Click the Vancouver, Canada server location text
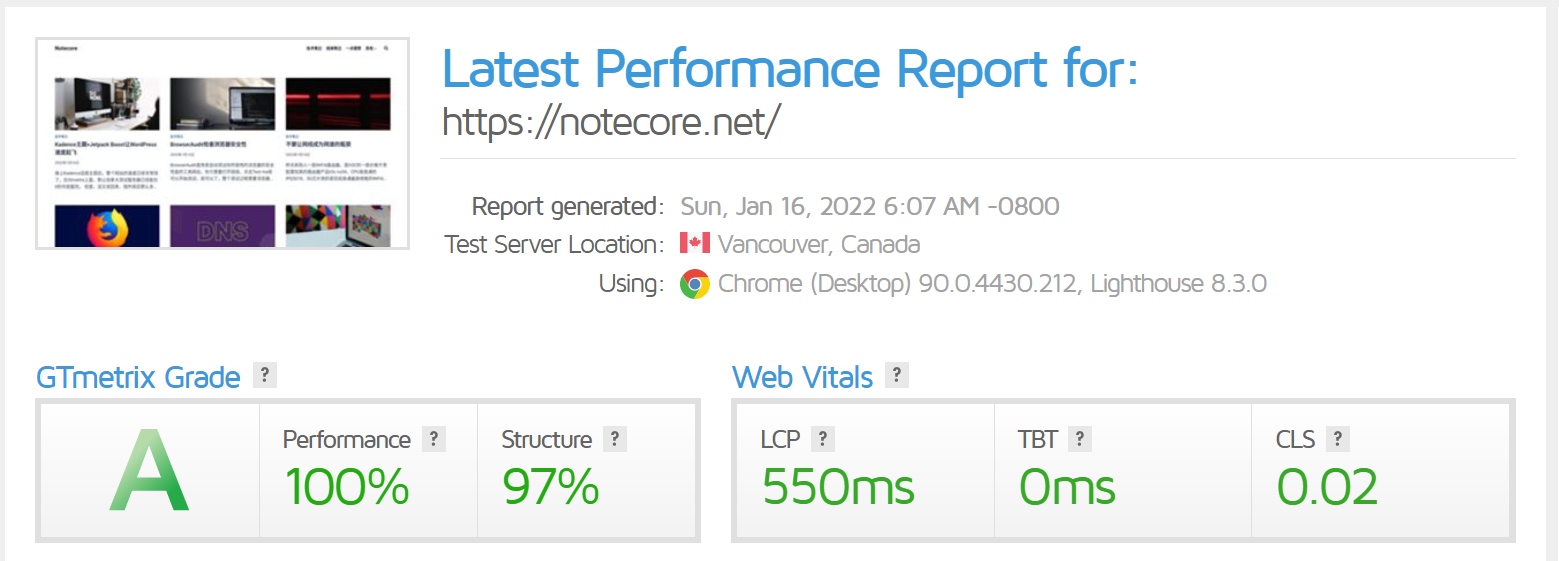Screen dimensions: 1559x561 pyautogui.click(x=819, y=245)
